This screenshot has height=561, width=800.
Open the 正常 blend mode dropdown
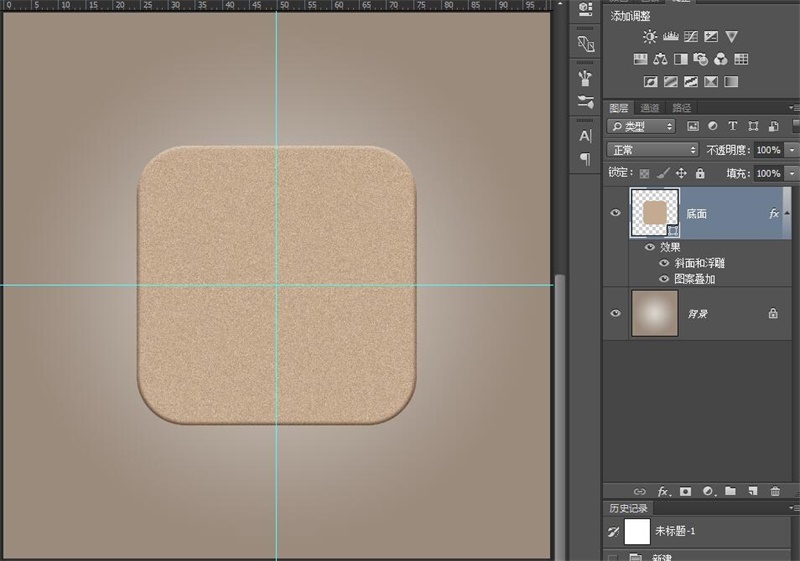(x=653, y=150)
